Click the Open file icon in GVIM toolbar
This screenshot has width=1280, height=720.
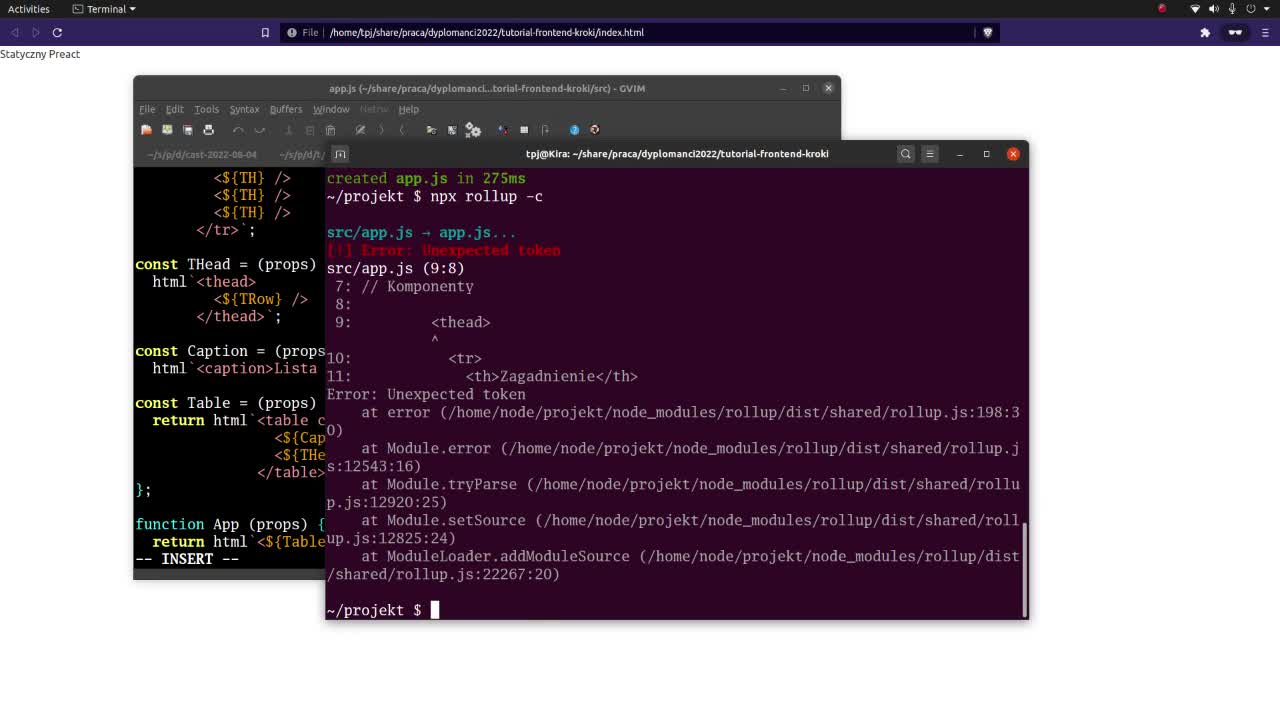tap(146, 130)
